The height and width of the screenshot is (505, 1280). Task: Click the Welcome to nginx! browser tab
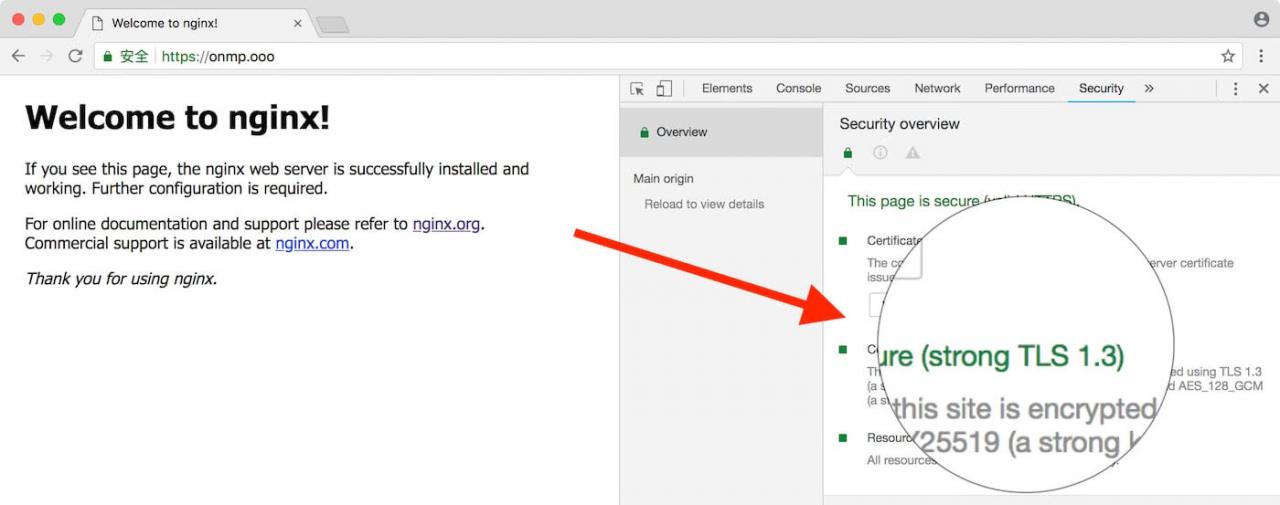195,22
